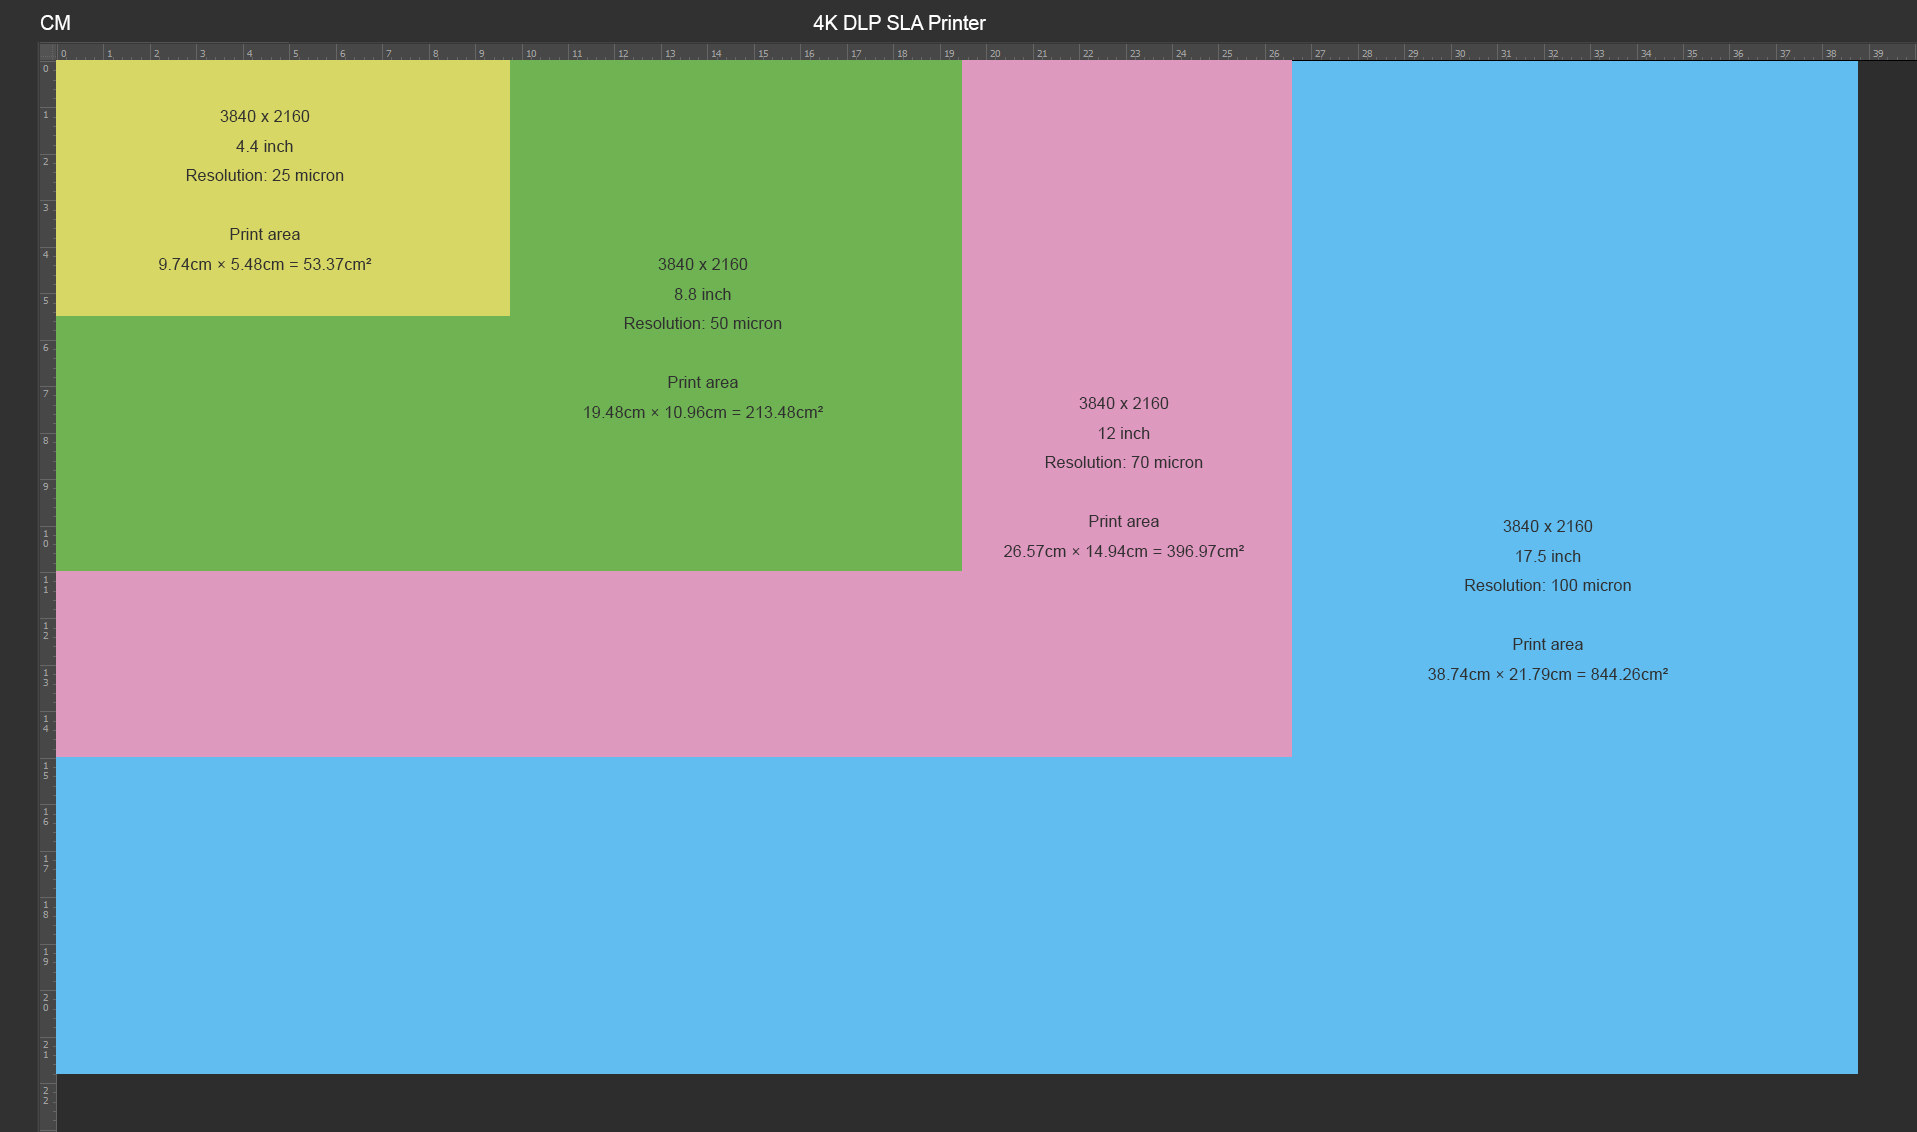The image size is (1917, 1132).
Task: Click the "Resolution: 50 micron" text
Action: [x=702, y=323]
